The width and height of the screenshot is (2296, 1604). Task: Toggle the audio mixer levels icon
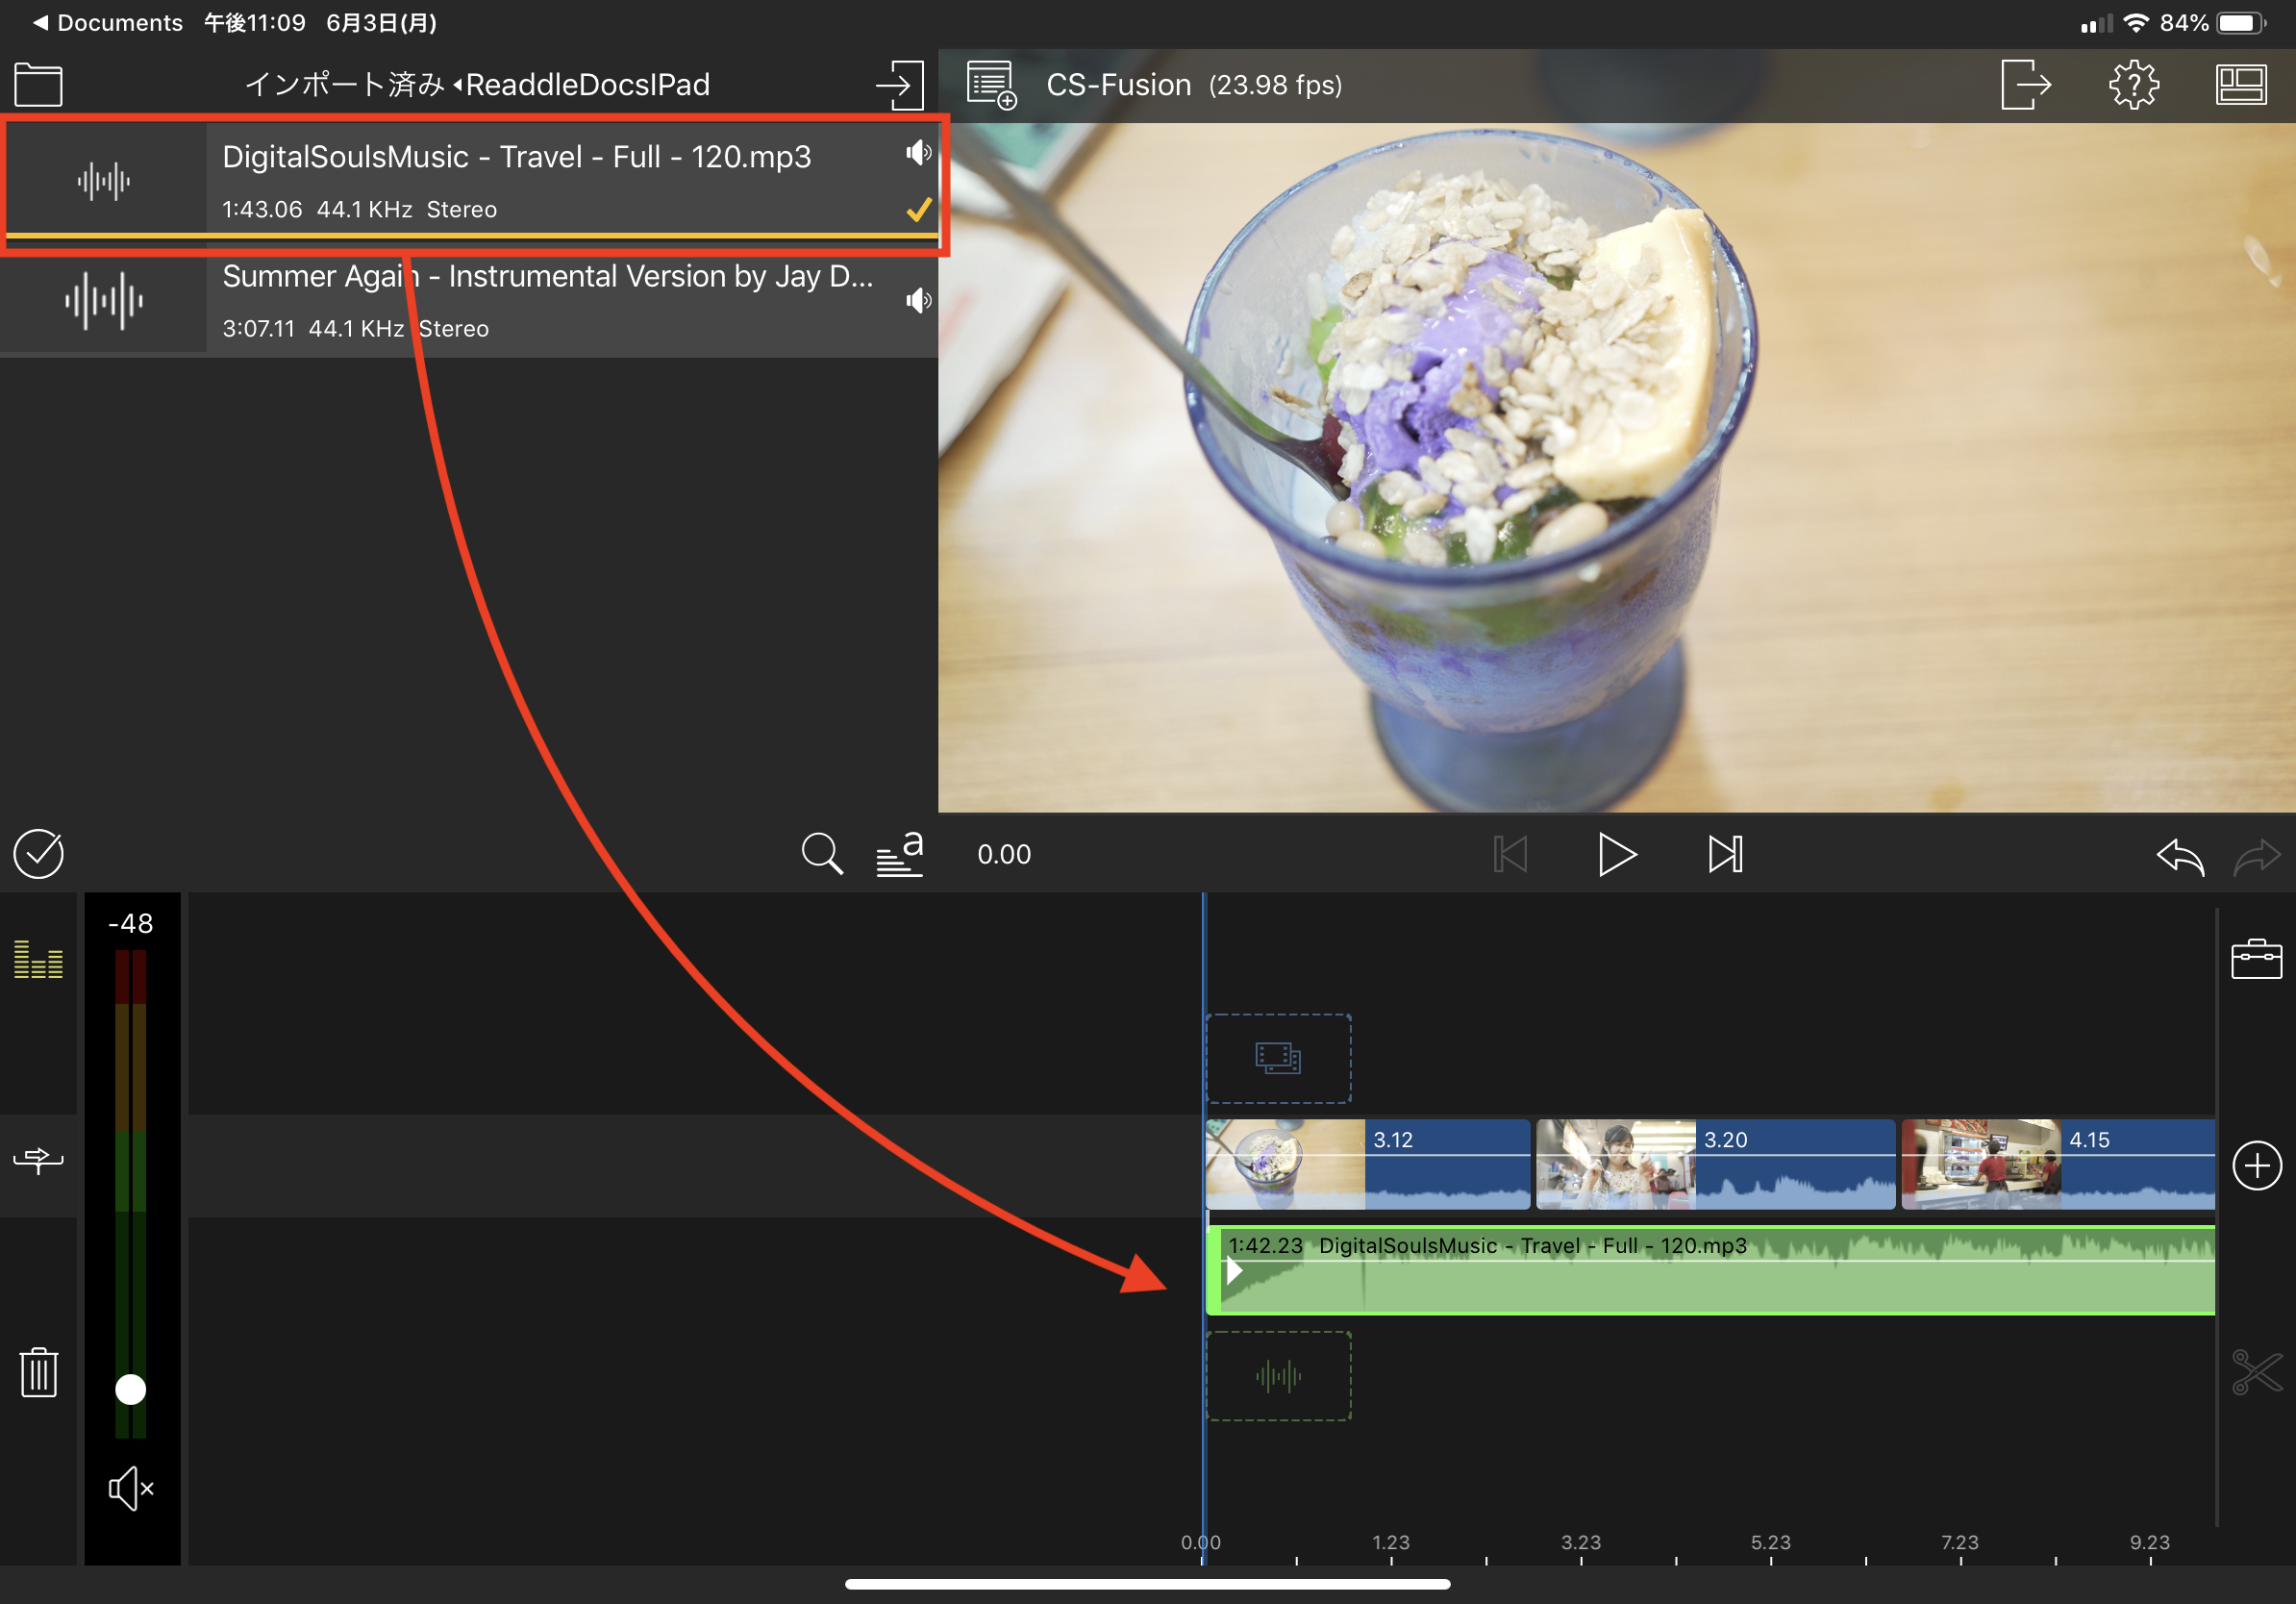coord(38,959)
